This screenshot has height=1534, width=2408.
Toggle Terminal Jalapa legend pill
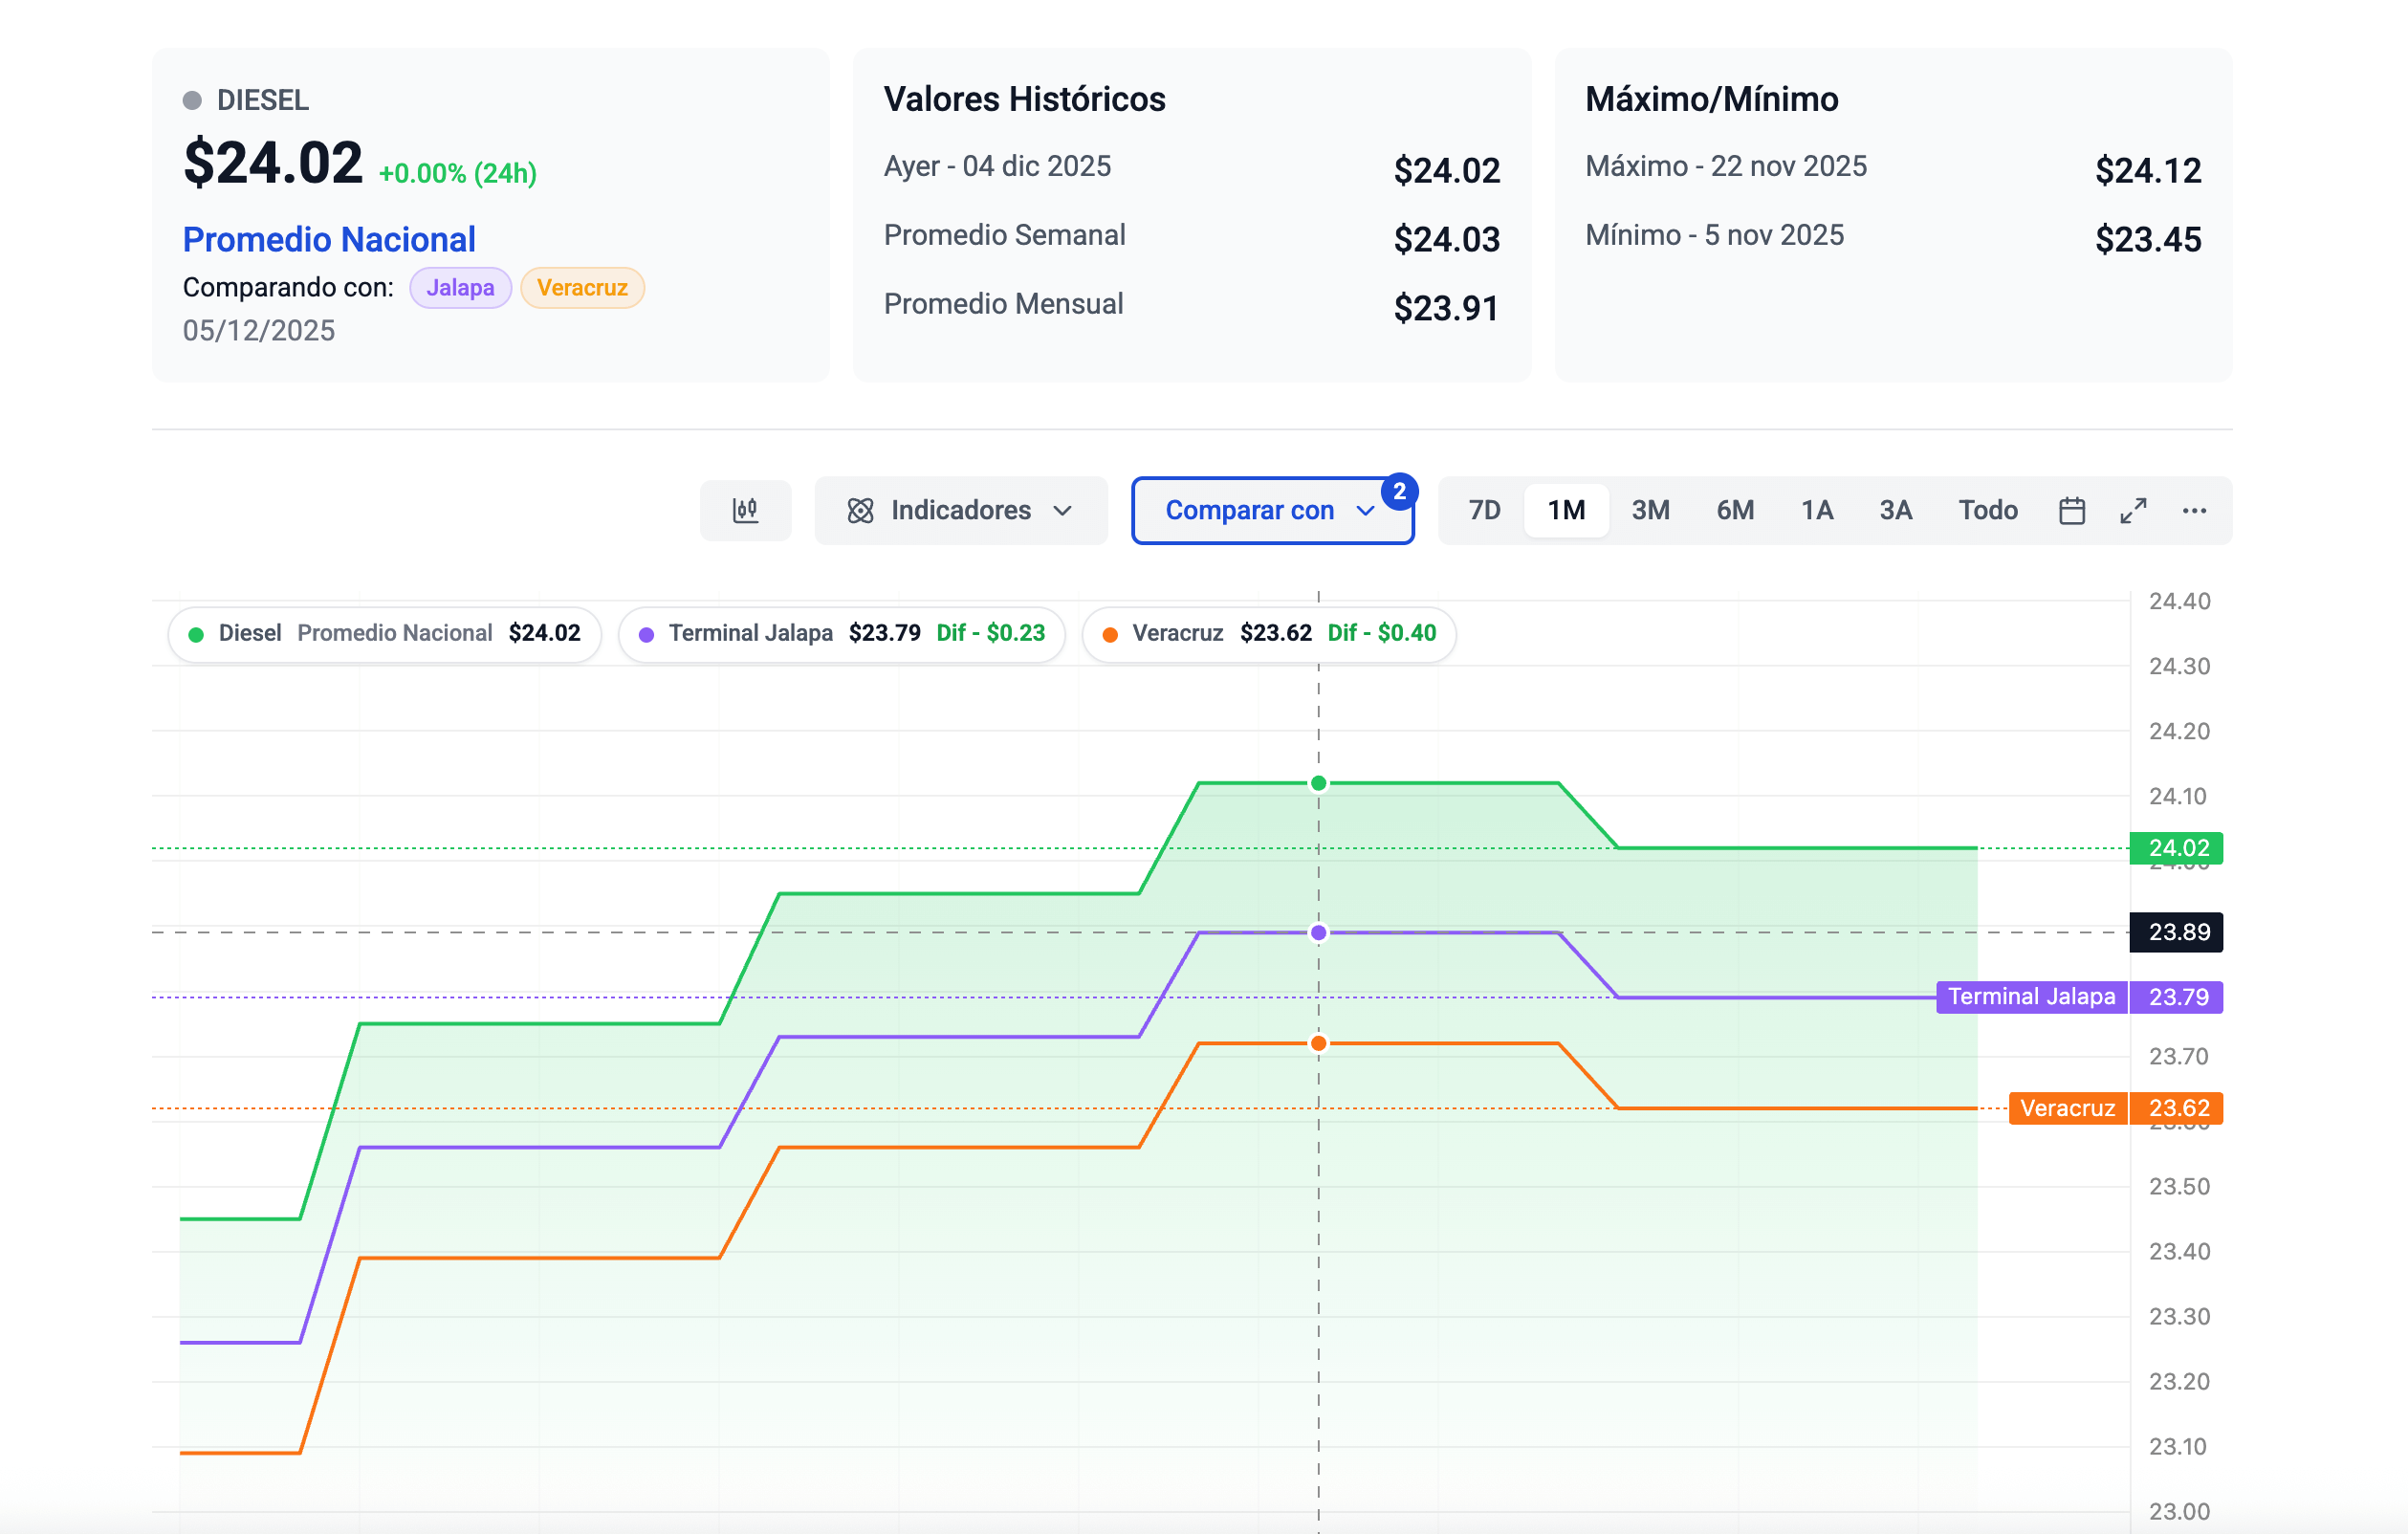point(842,633)
